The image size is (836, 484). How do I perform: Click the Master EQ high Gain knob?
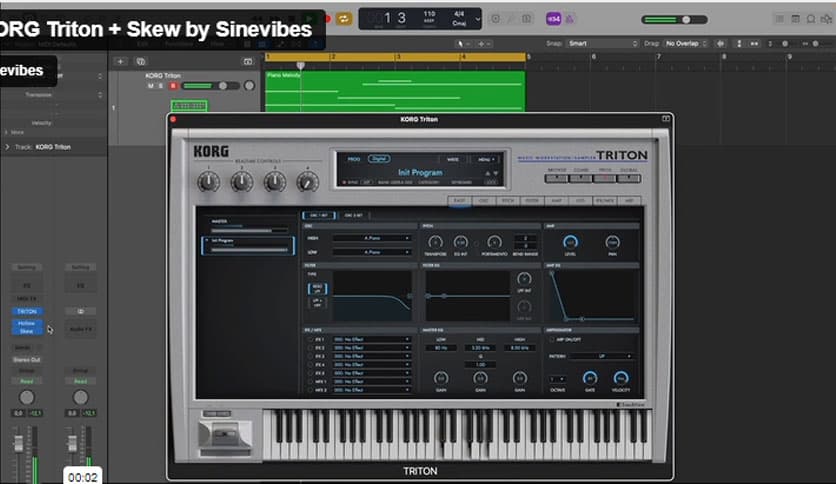point(520,378)
